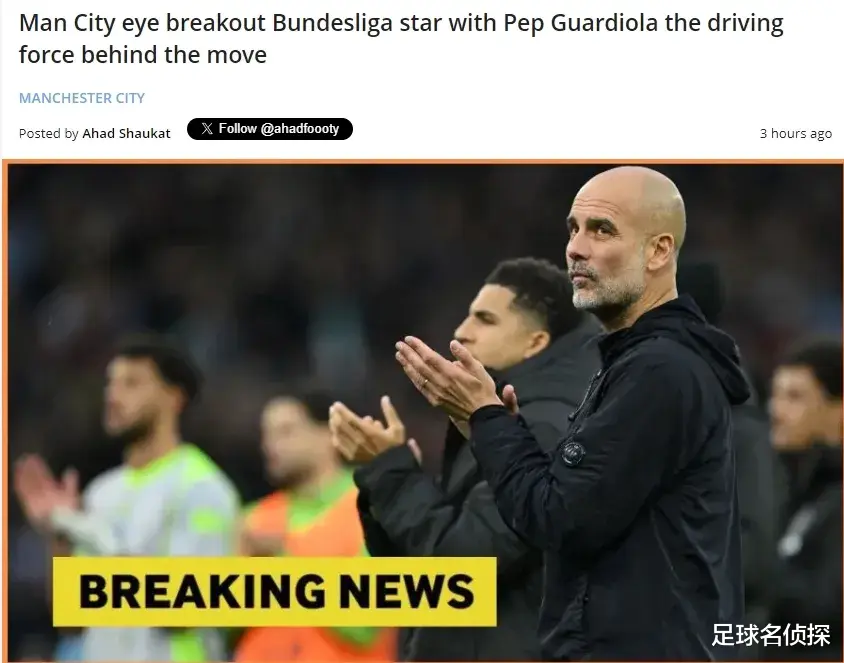This screenshot has width=844, height=663.
Task: Click the orange border atop the photo
Action: [x=423, y=162]
